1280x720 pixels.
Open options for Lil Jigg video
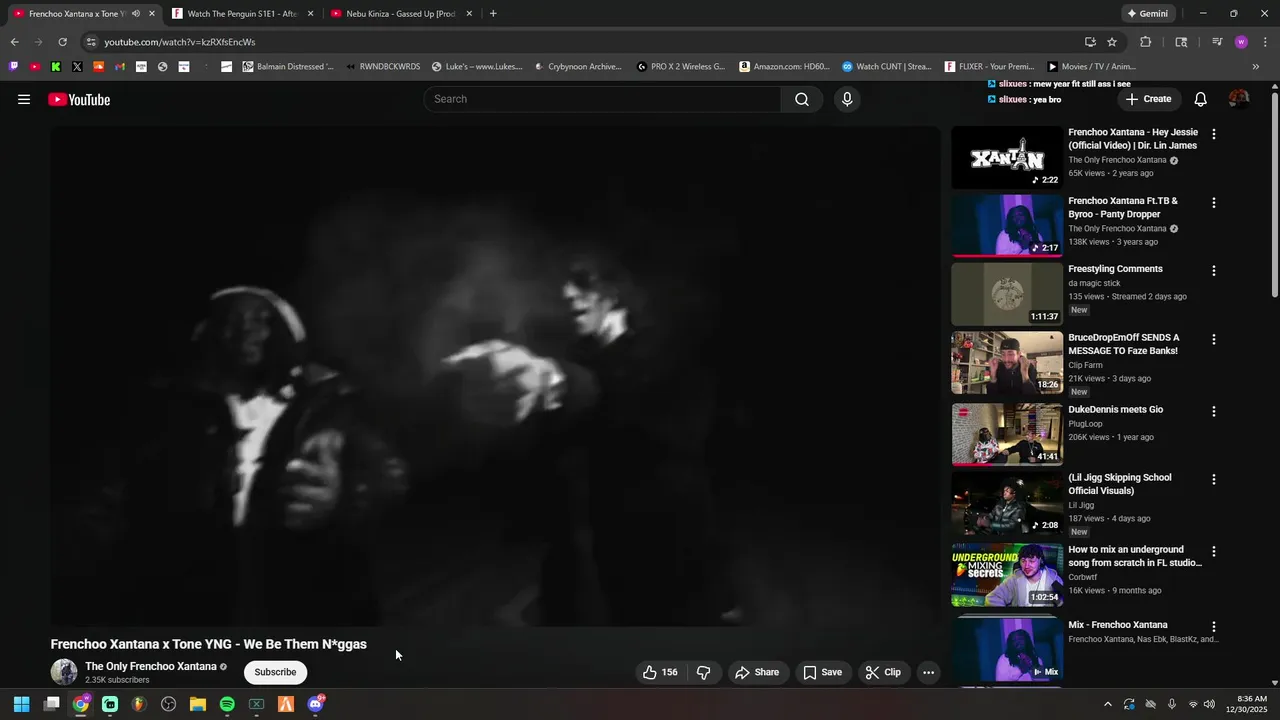1214,479
